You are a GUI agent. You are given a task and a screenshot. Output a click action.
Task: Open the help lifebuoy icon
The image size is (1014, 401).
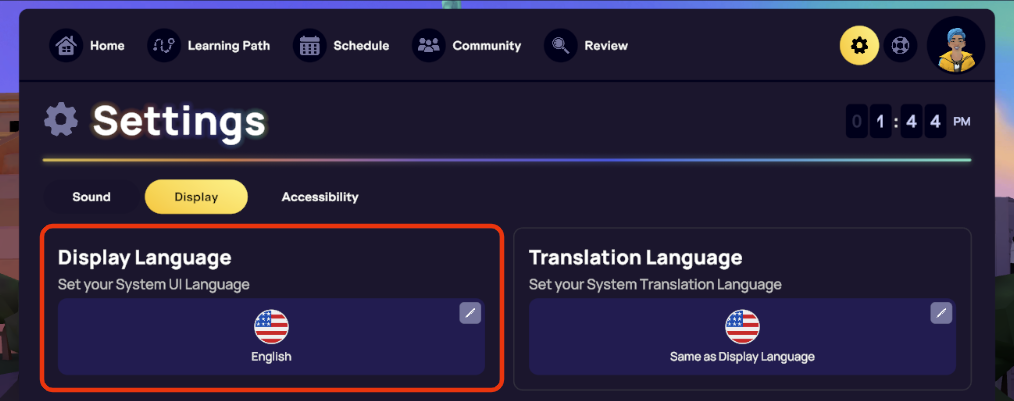(x=900, y=45)
